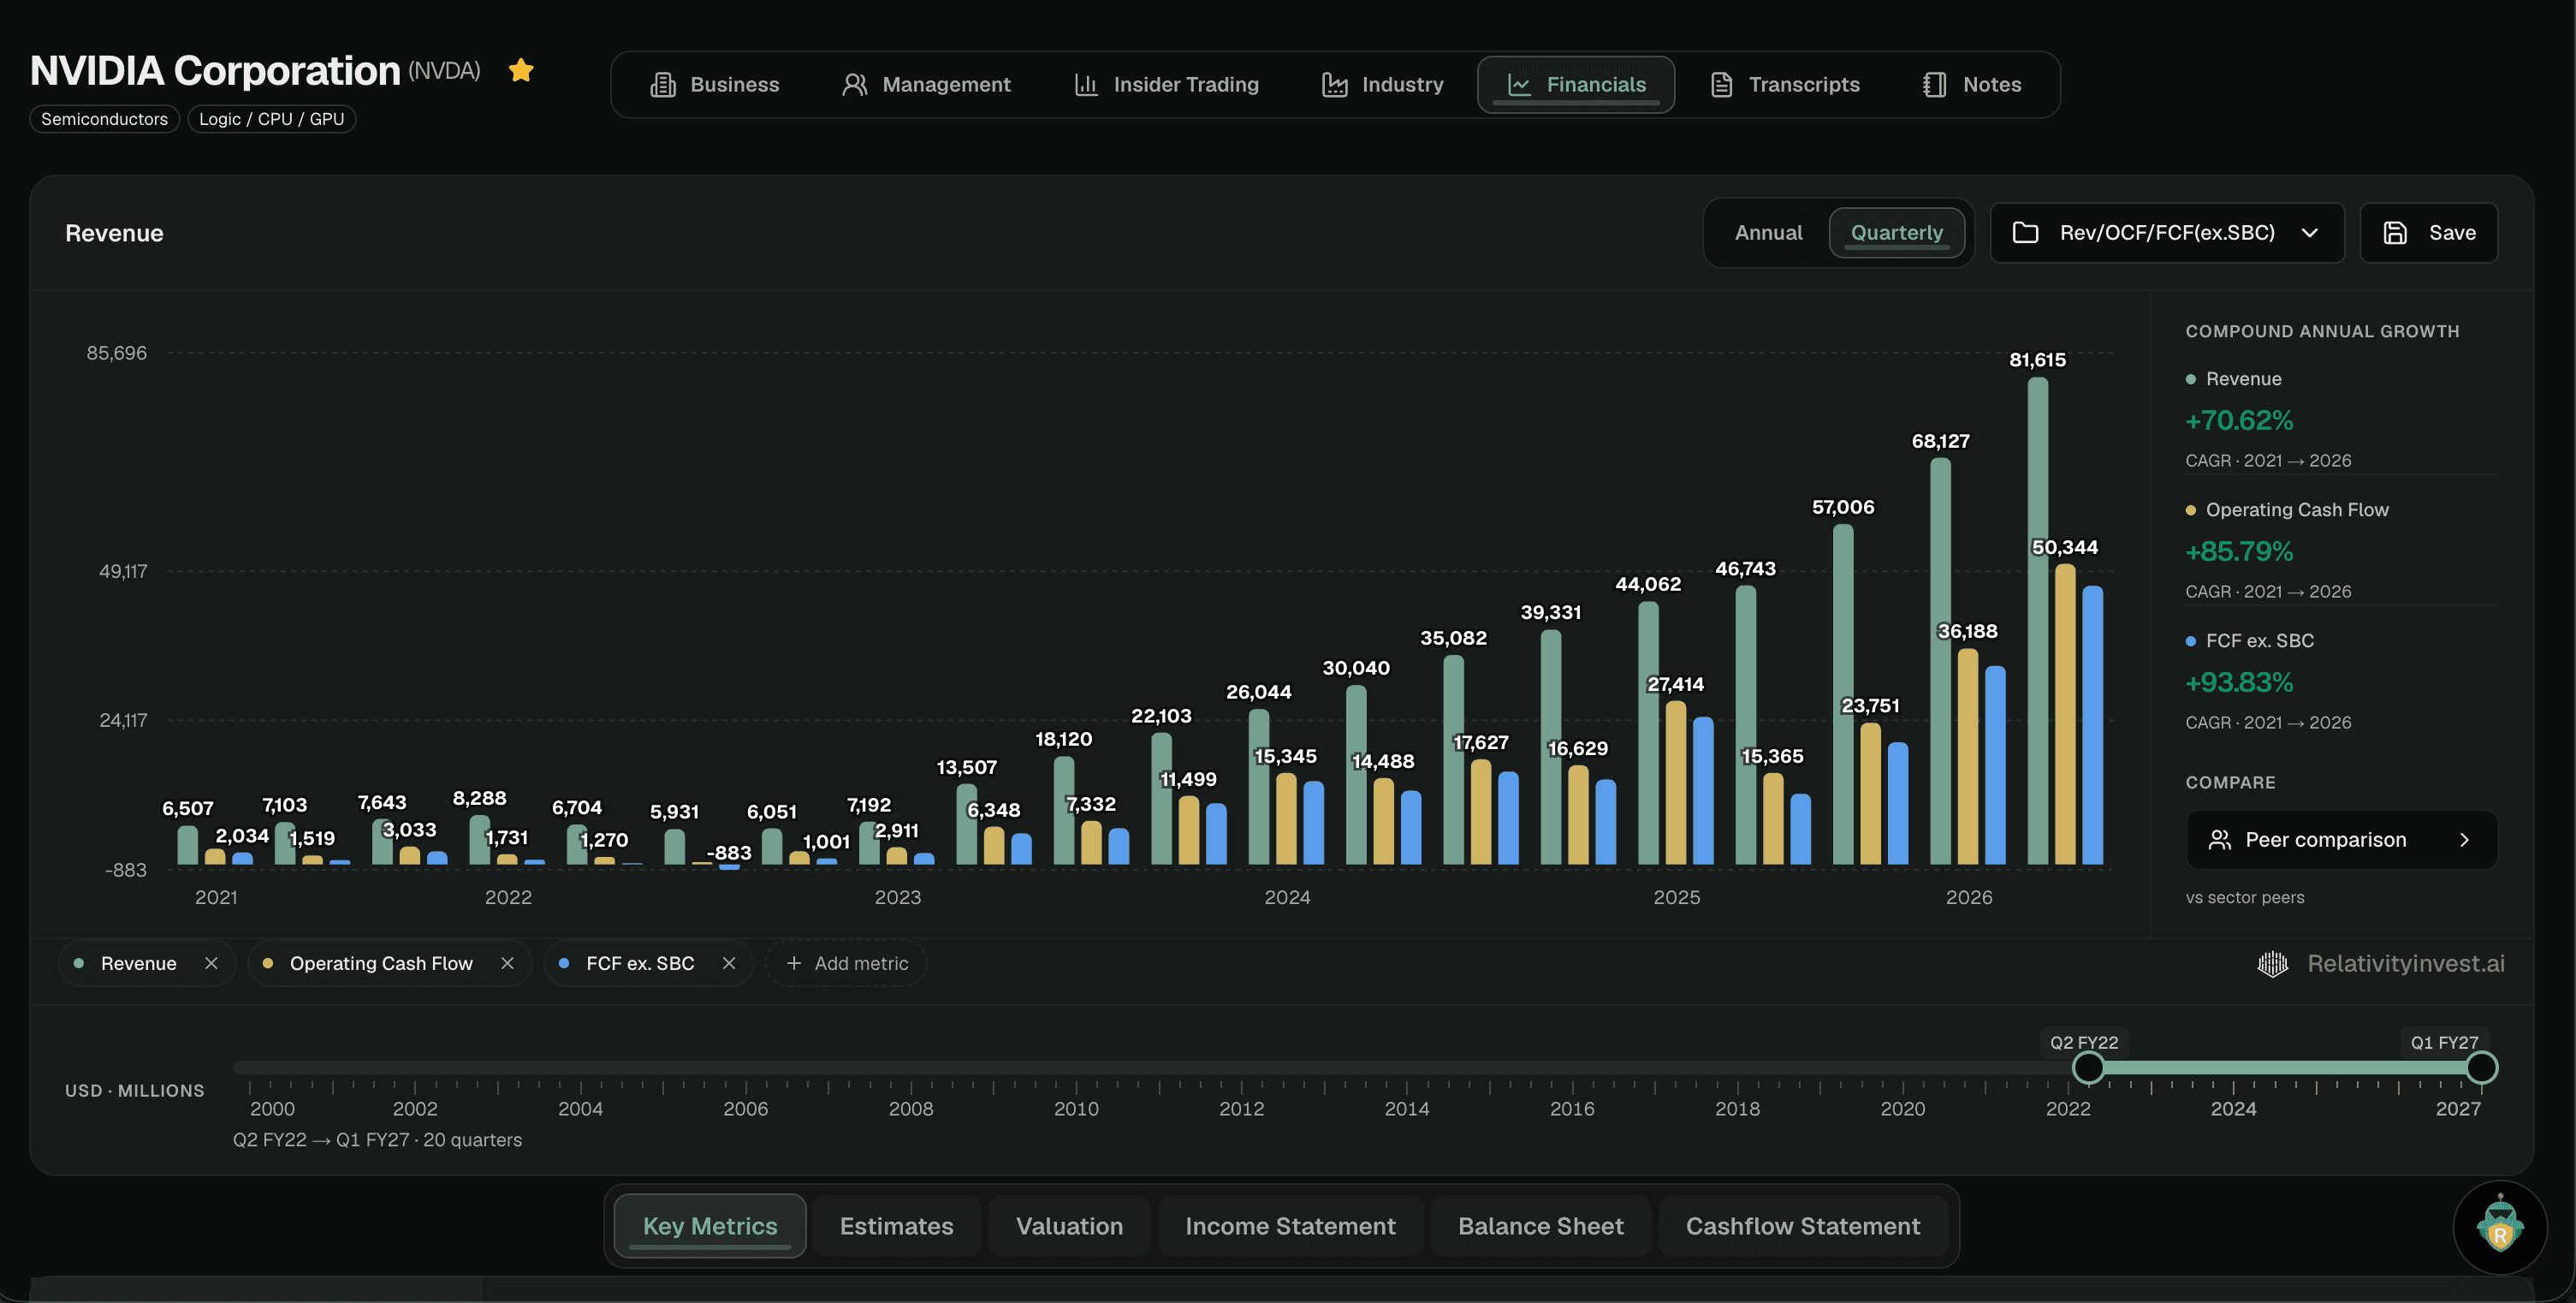Open the Insider Trading tab

point(1166,85)
